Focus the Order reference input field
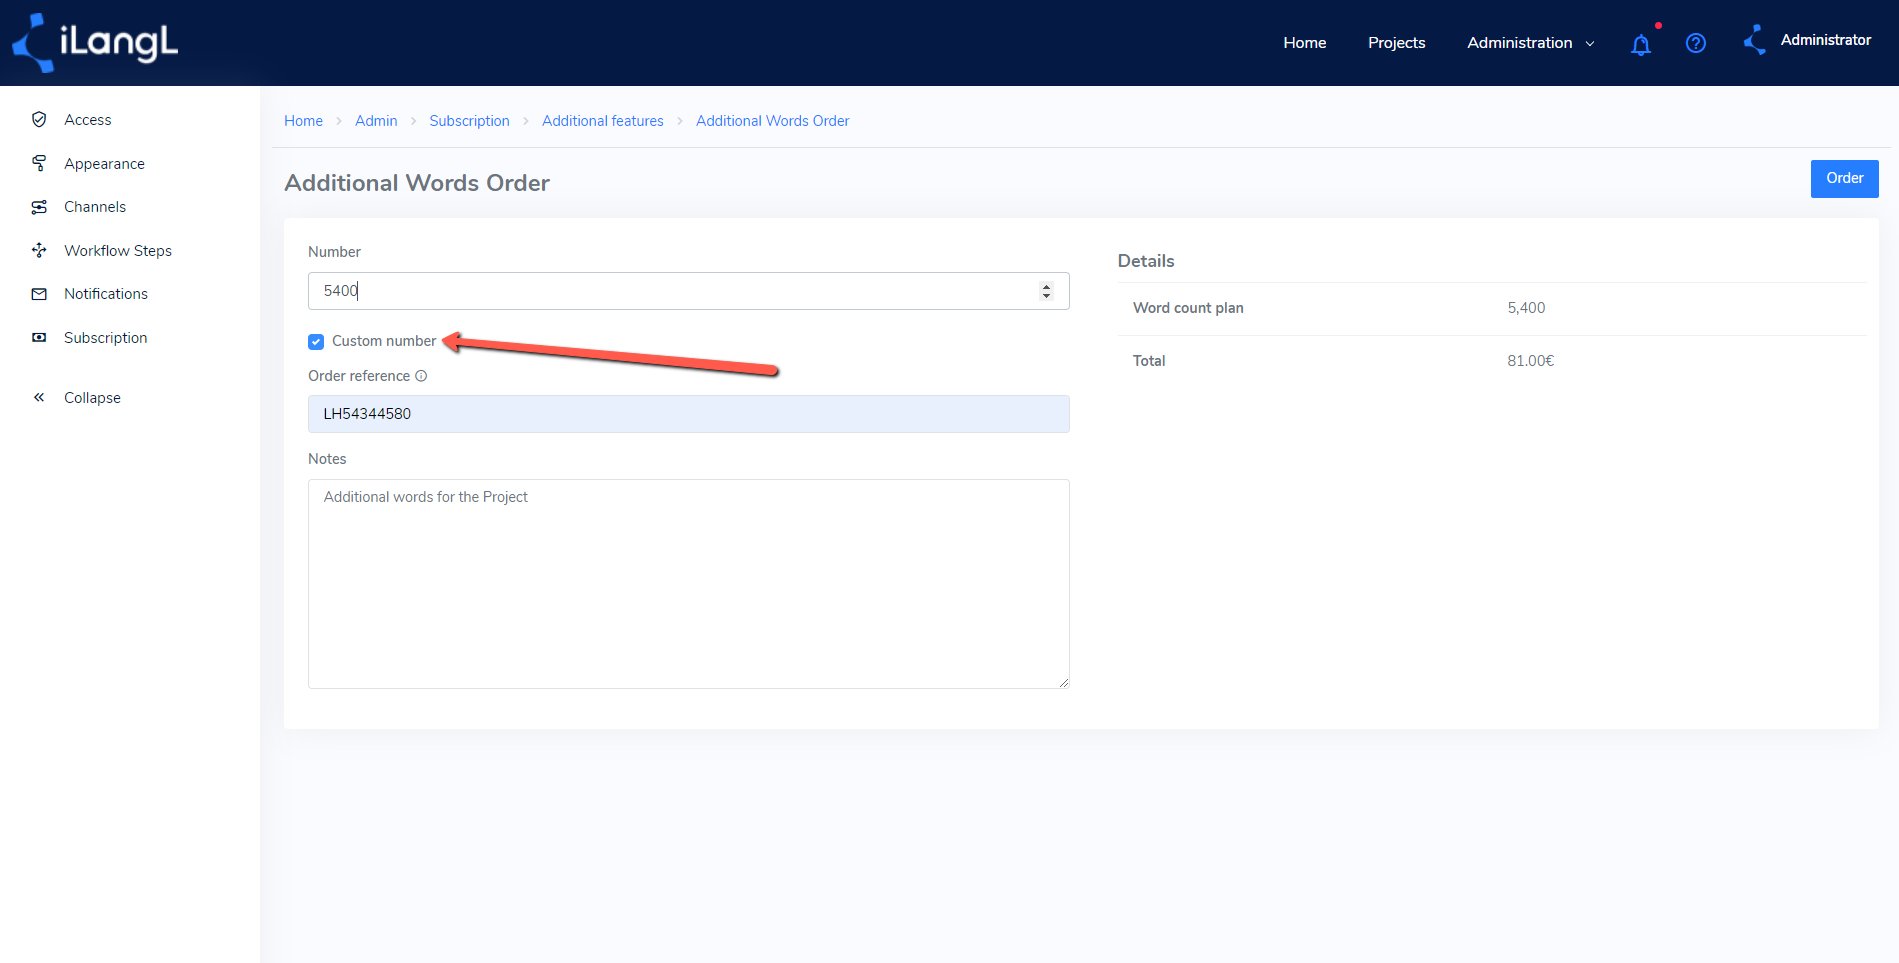This screenshot has width=1899, height=963. coord(688,414)
